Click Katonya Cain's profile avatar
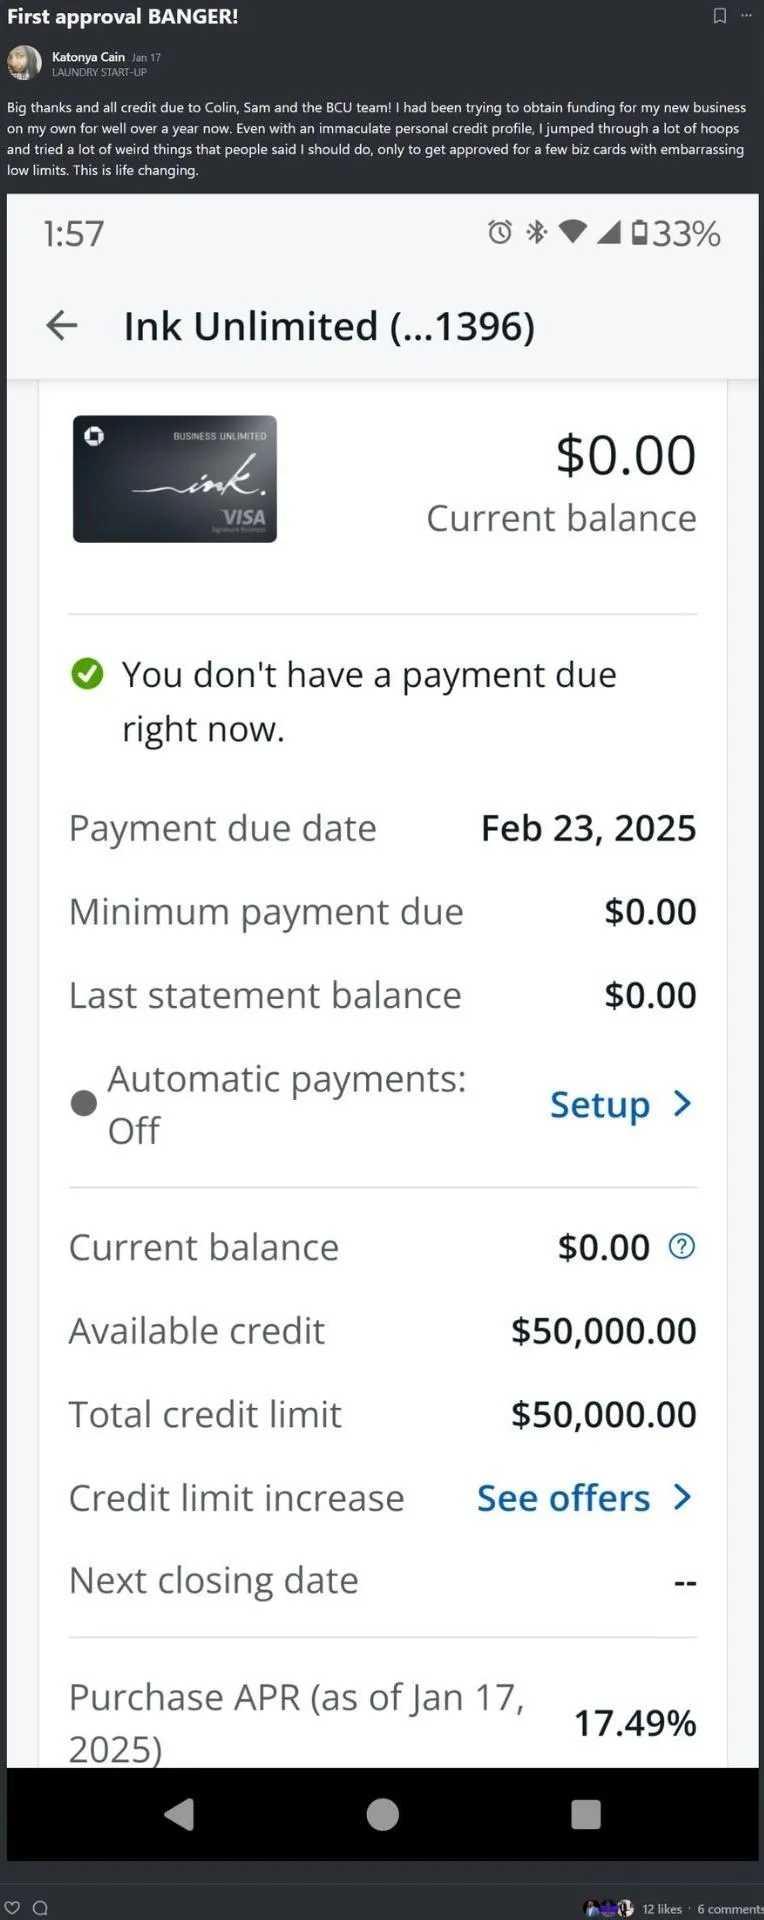This screenshot has width=764, height=1920. (x=24, y=63)
